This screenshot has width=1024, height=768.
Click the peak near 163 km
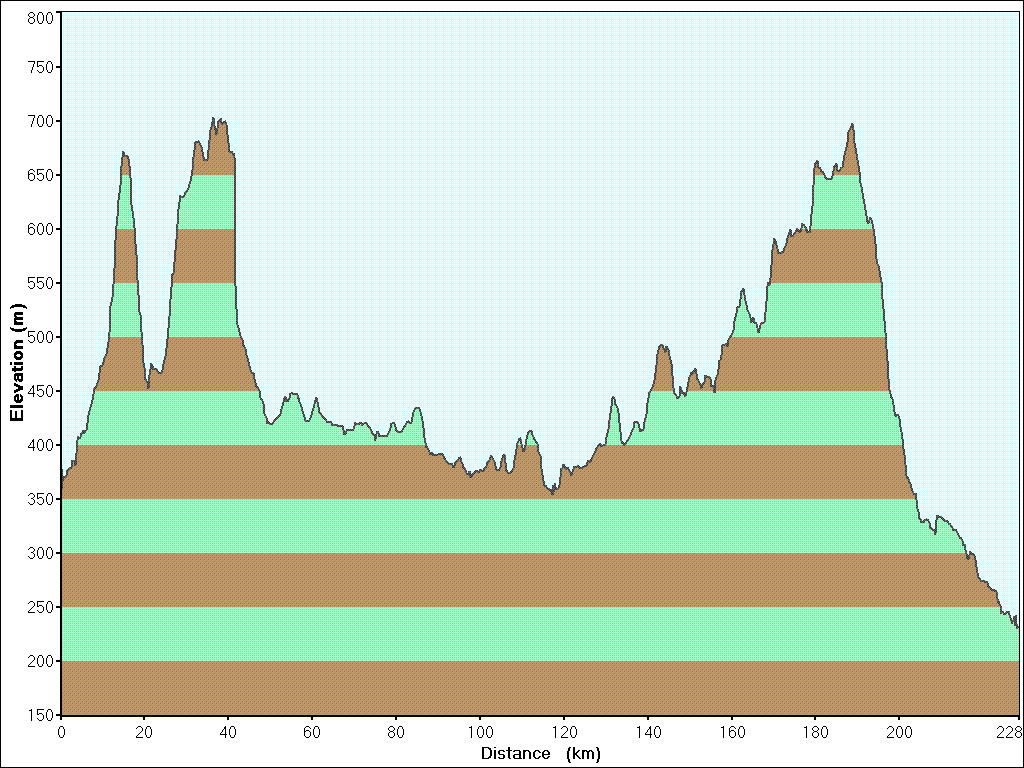click(x=743, y=290)
